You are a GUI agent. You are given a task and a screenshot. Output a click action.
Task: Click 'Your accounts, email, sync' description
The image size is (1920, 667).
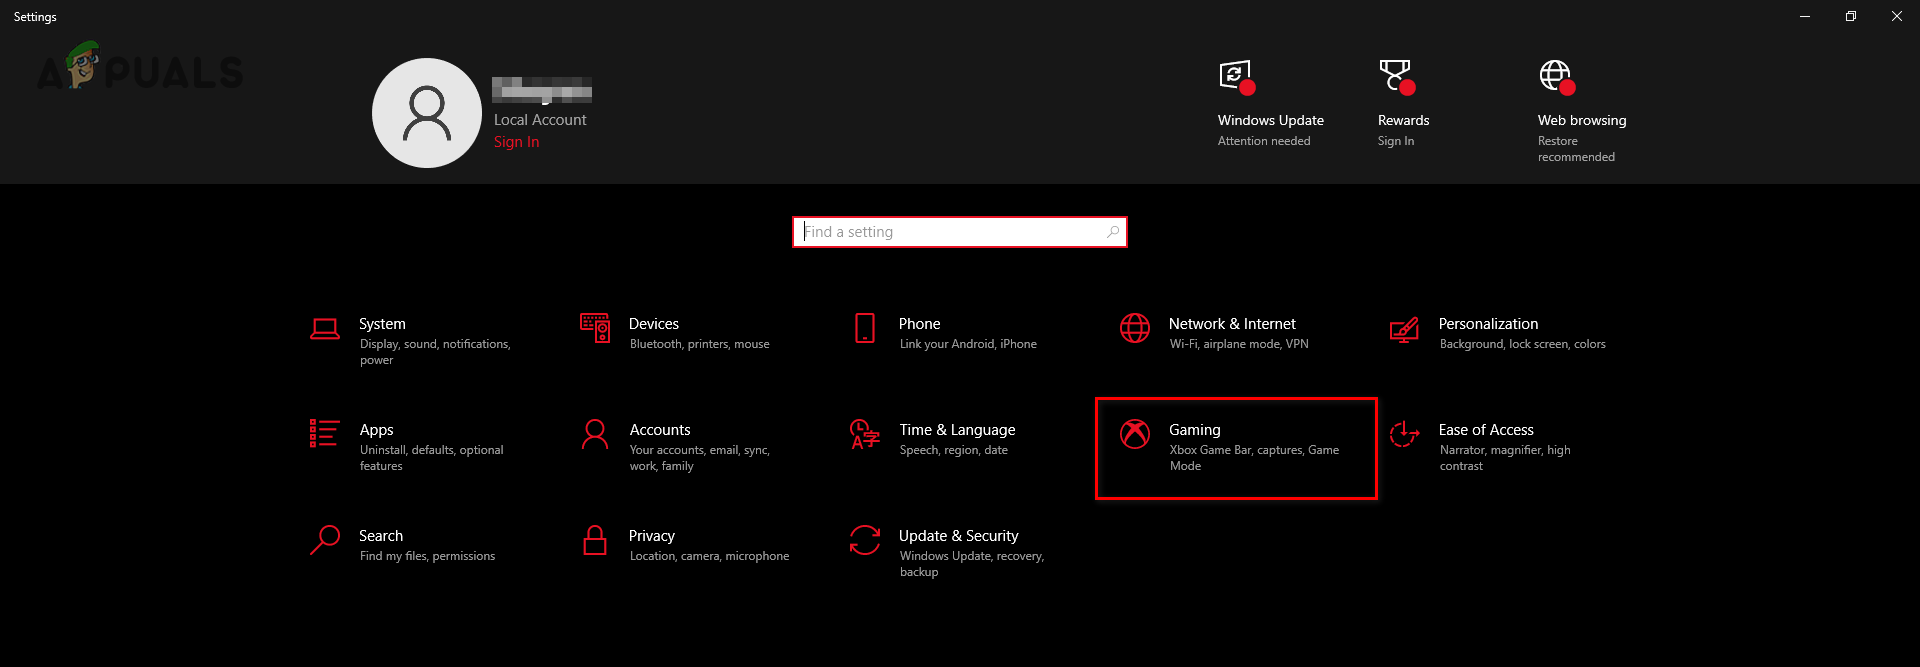(x=700, y=458)
